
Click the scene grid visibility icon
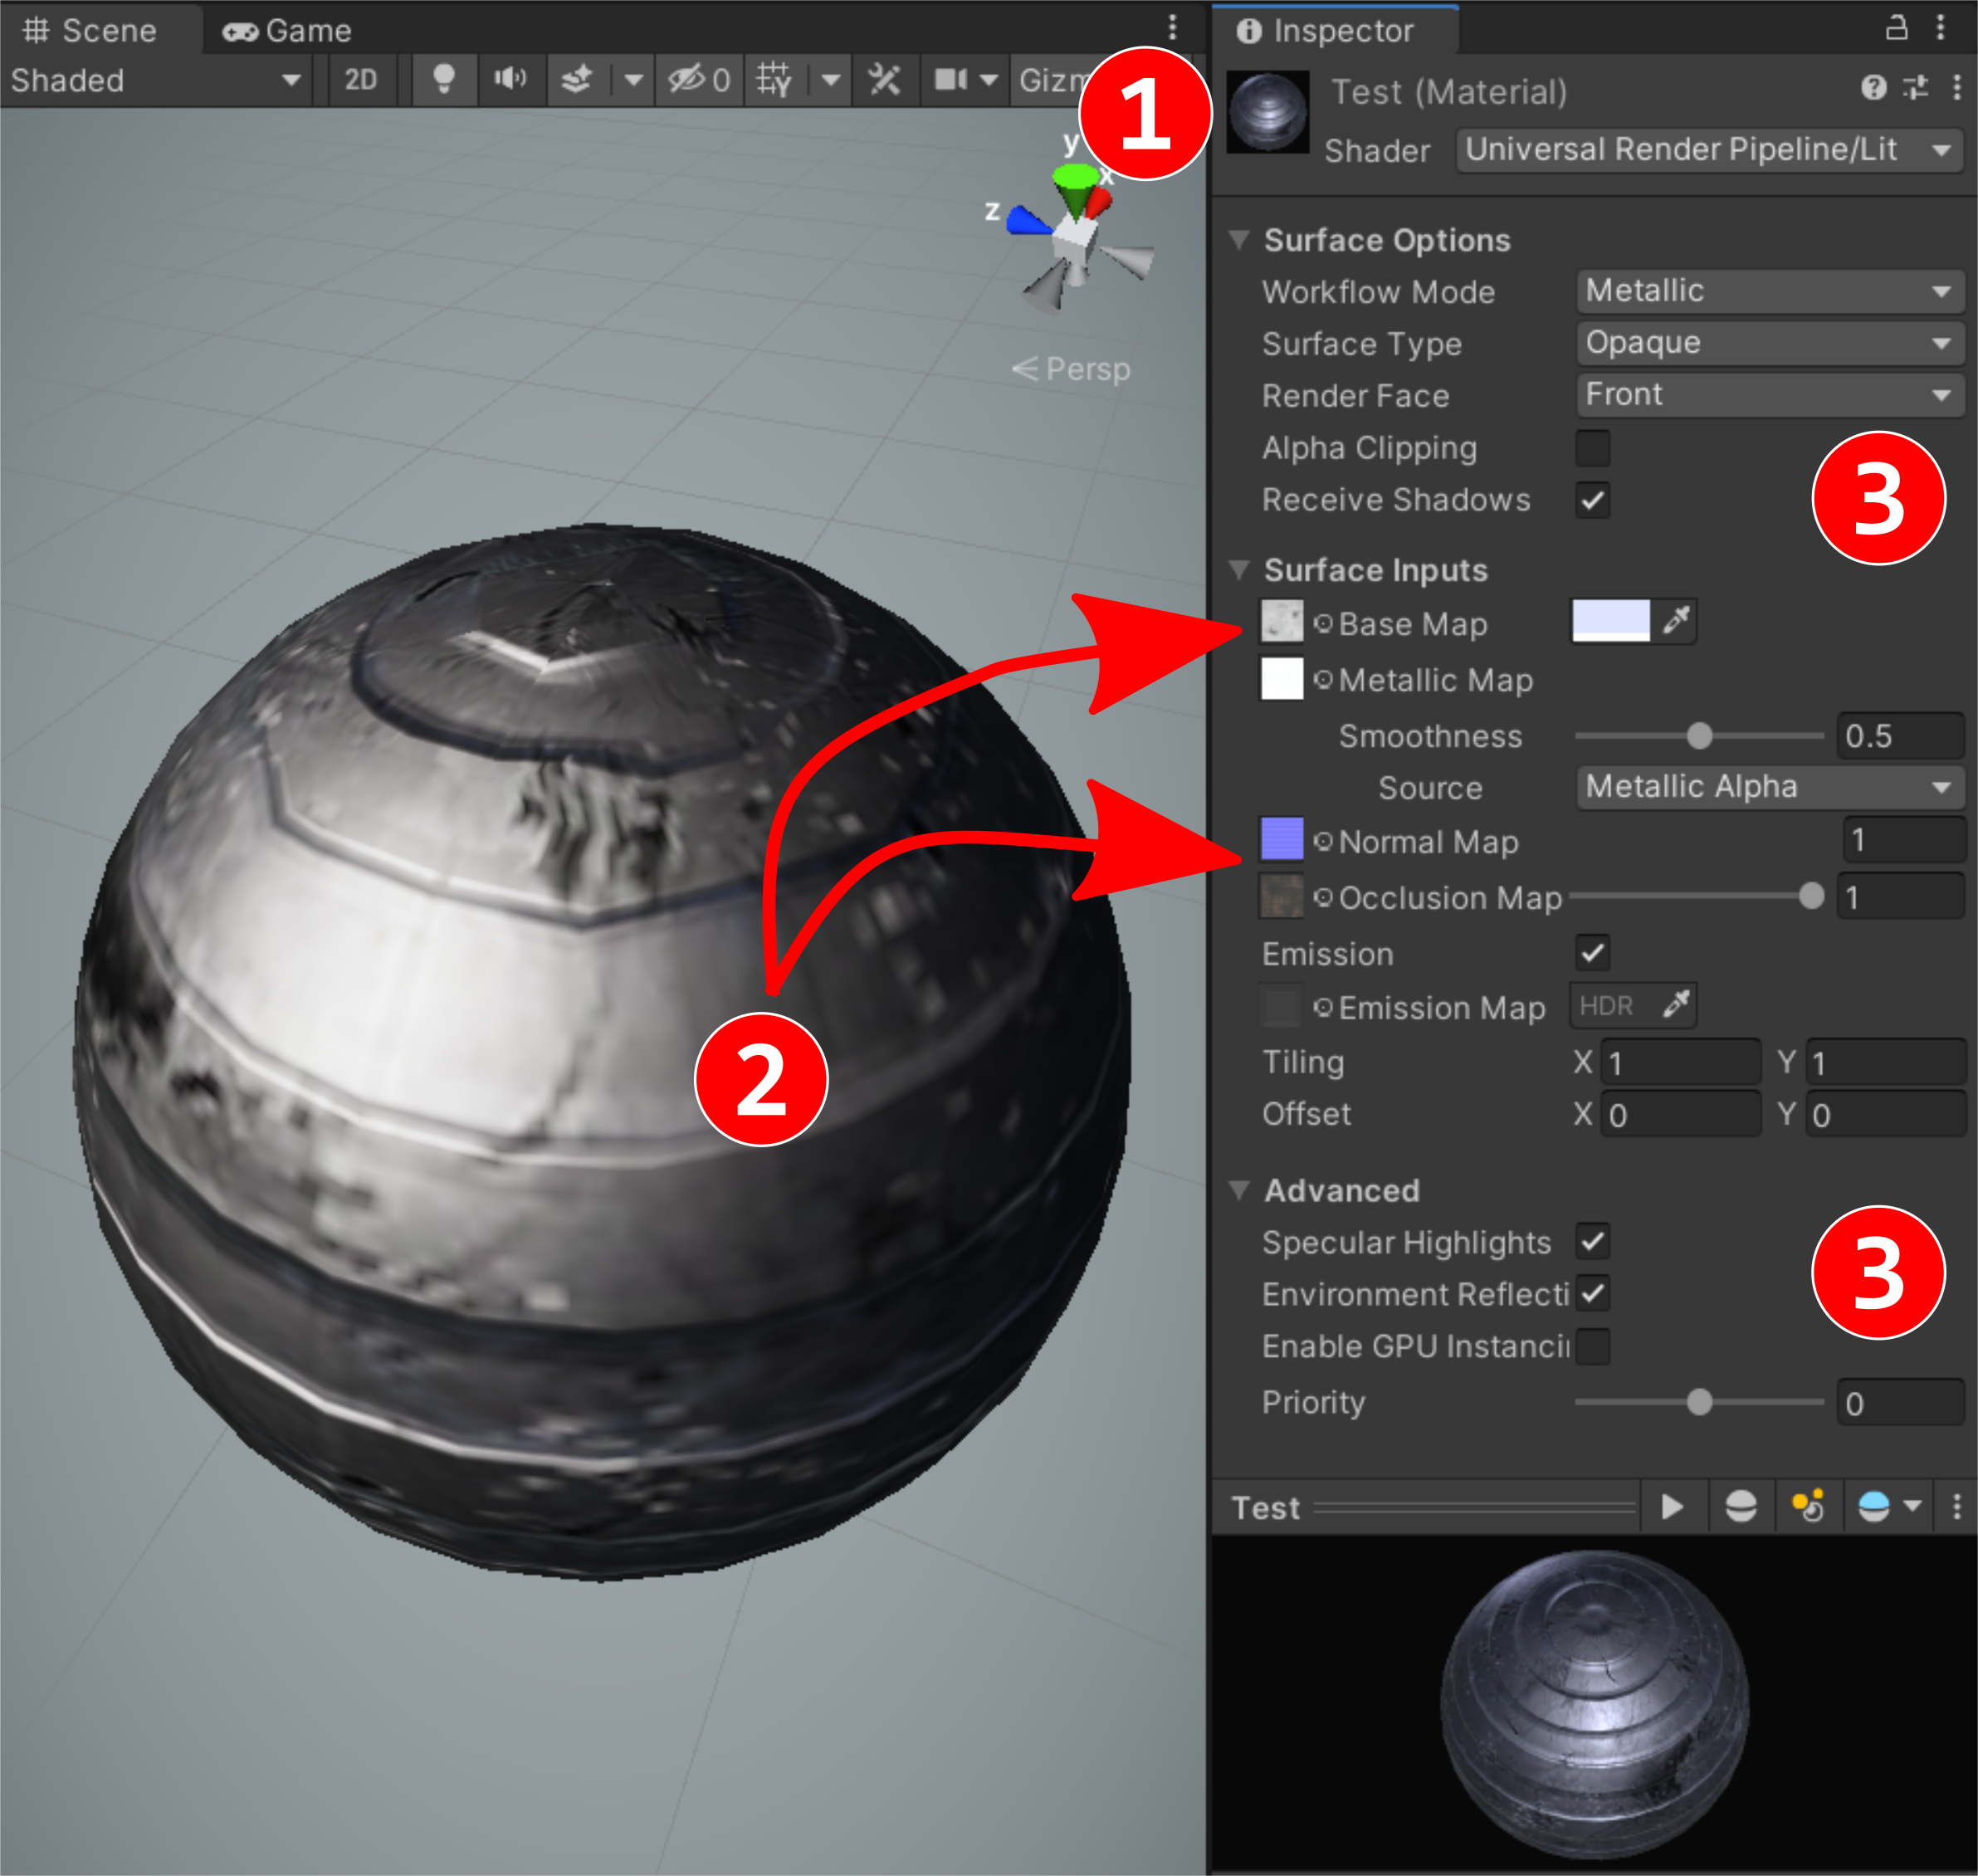tap(774, 79)
